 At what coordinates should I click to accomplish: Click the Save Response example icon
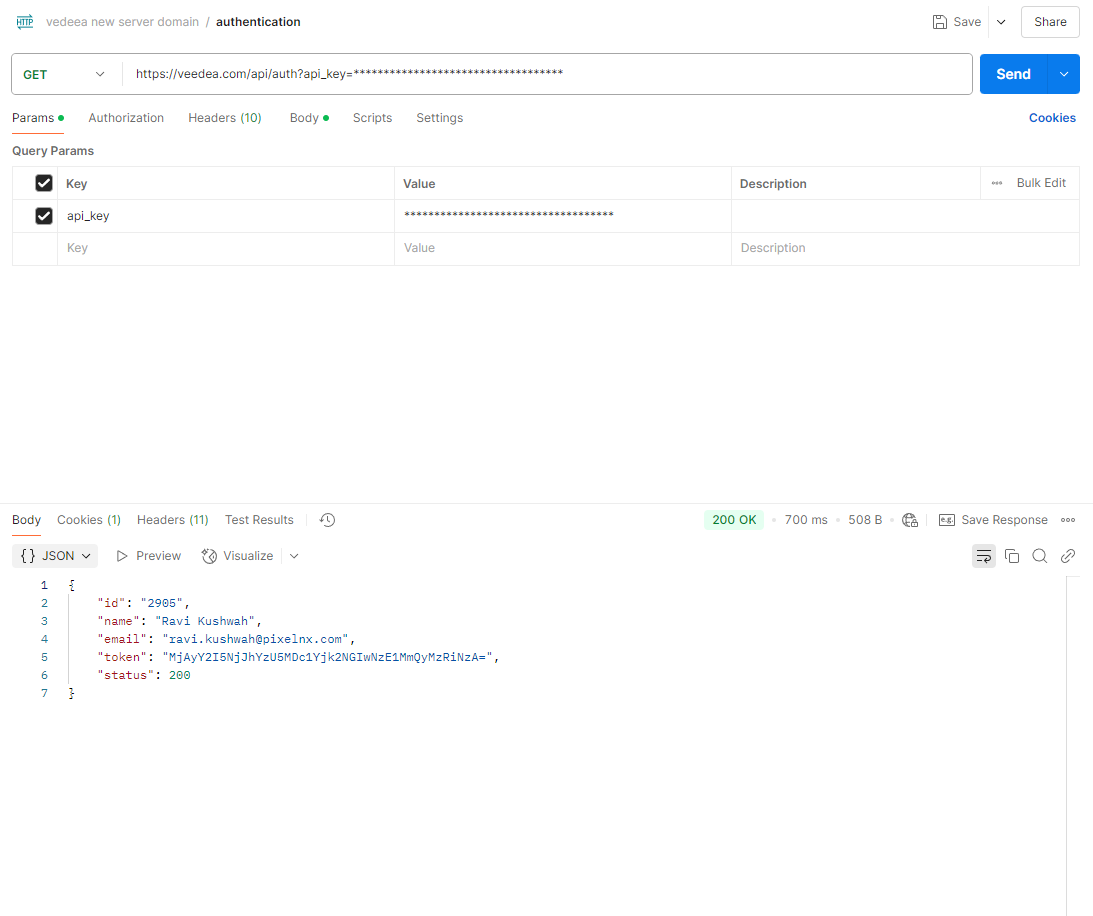[947, 520]
